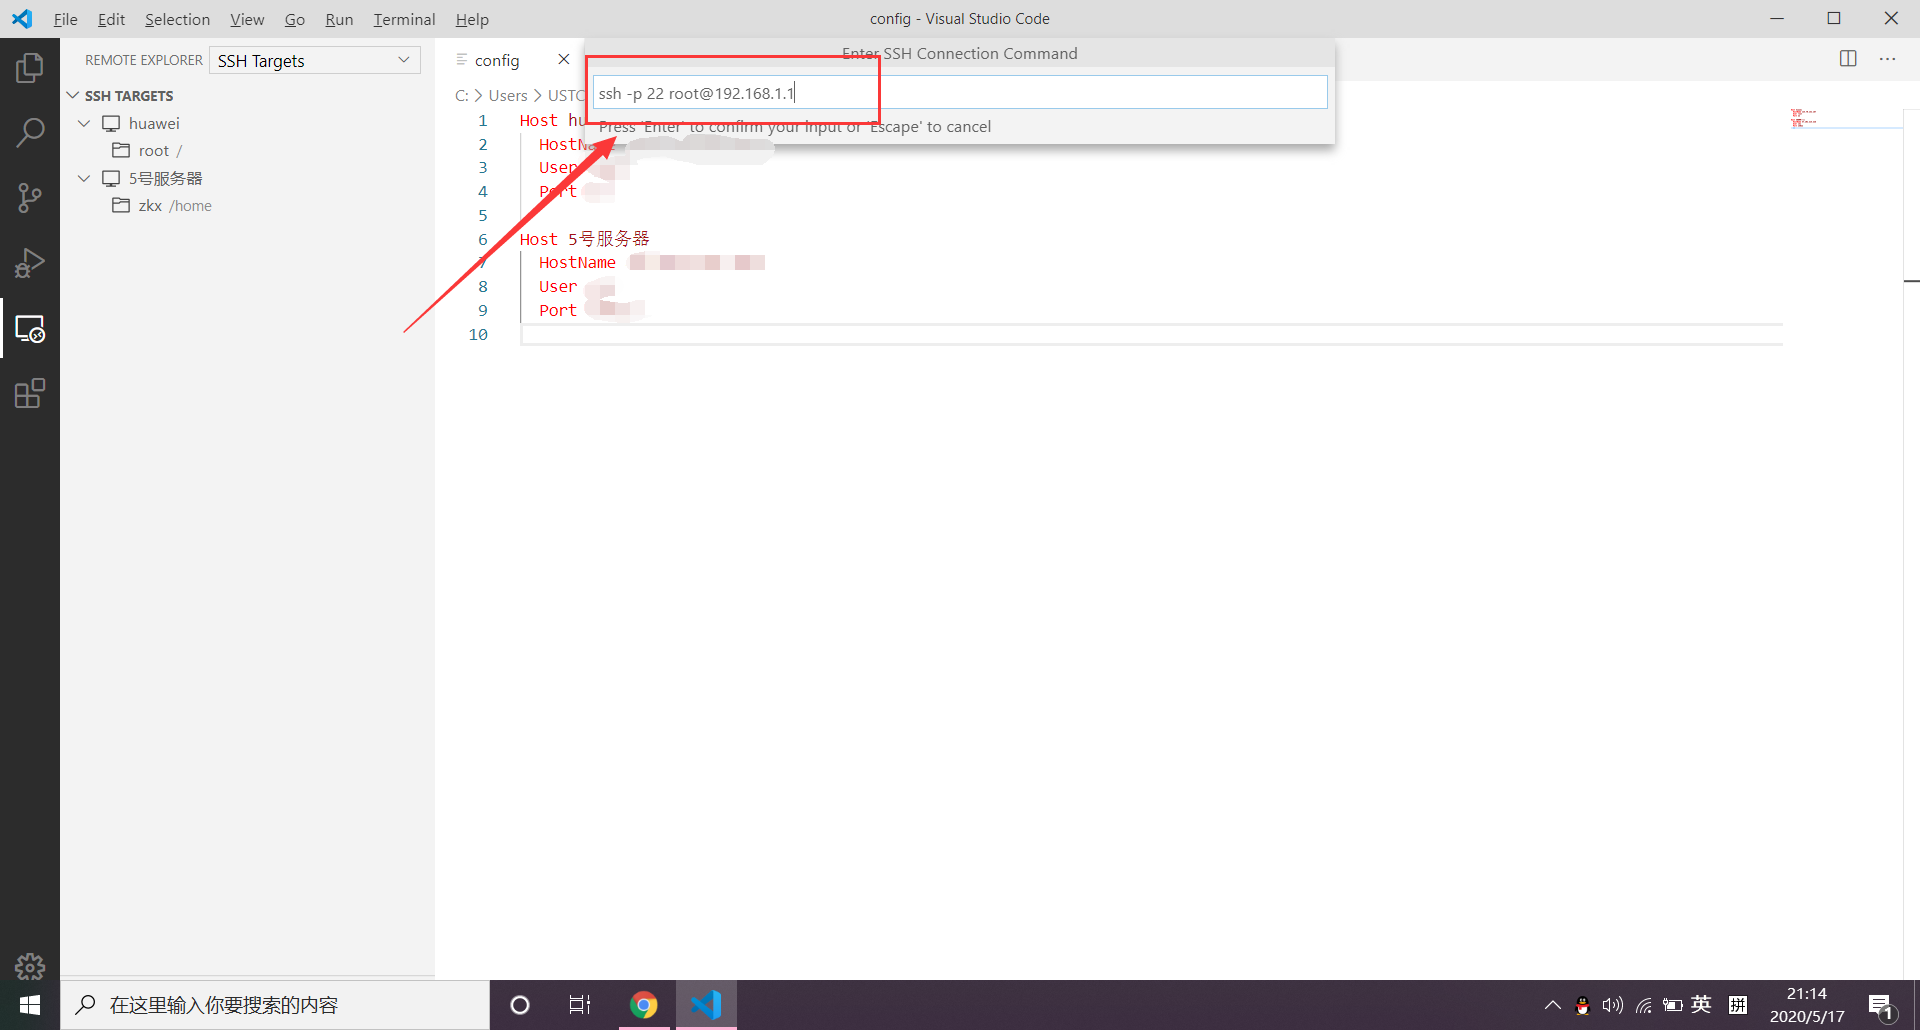The width and height of the screenshot is (1920, 1030).
Task: Open the Source Control view
Action: (x=30, y=198)
